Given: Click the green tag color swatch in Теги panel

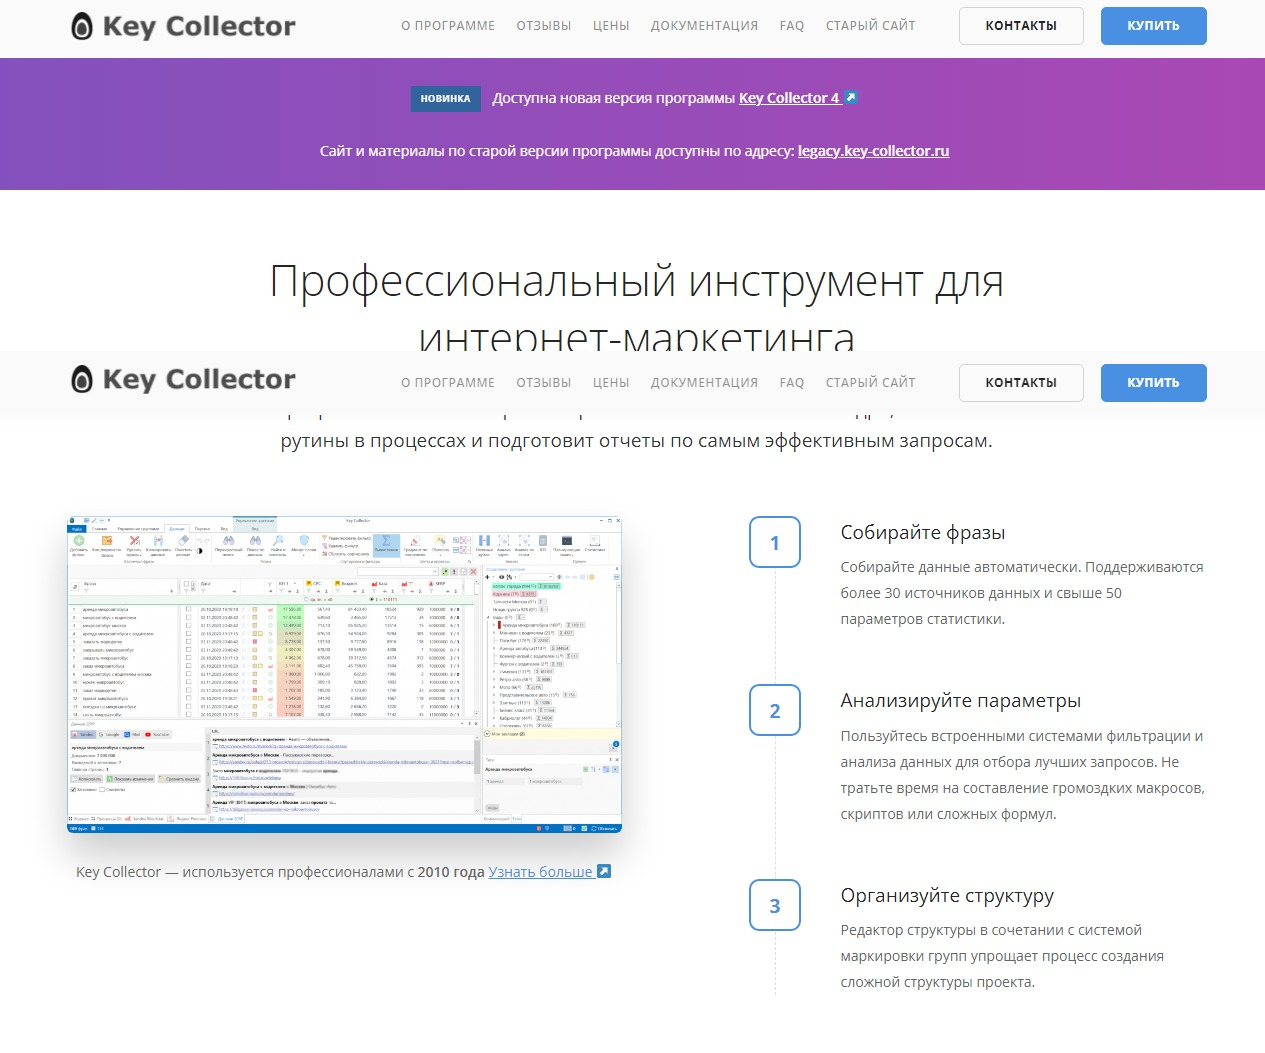Looking at the screenshot, I should [583, 767].
